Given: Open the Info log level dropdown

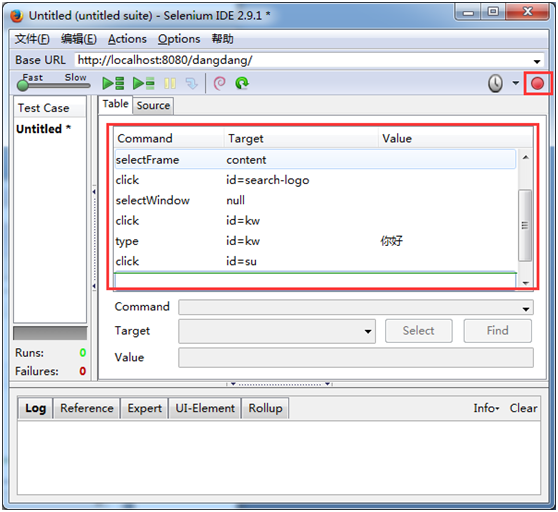Looking at the screenshot, I should coord(486,408).
